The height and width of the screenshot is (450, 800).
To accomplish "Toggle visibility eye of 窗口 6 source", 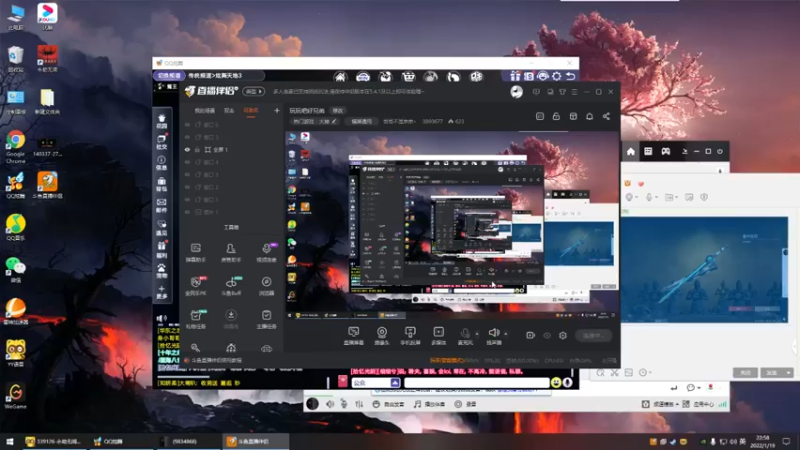I will pyautogui.click(x=187, y=124).
